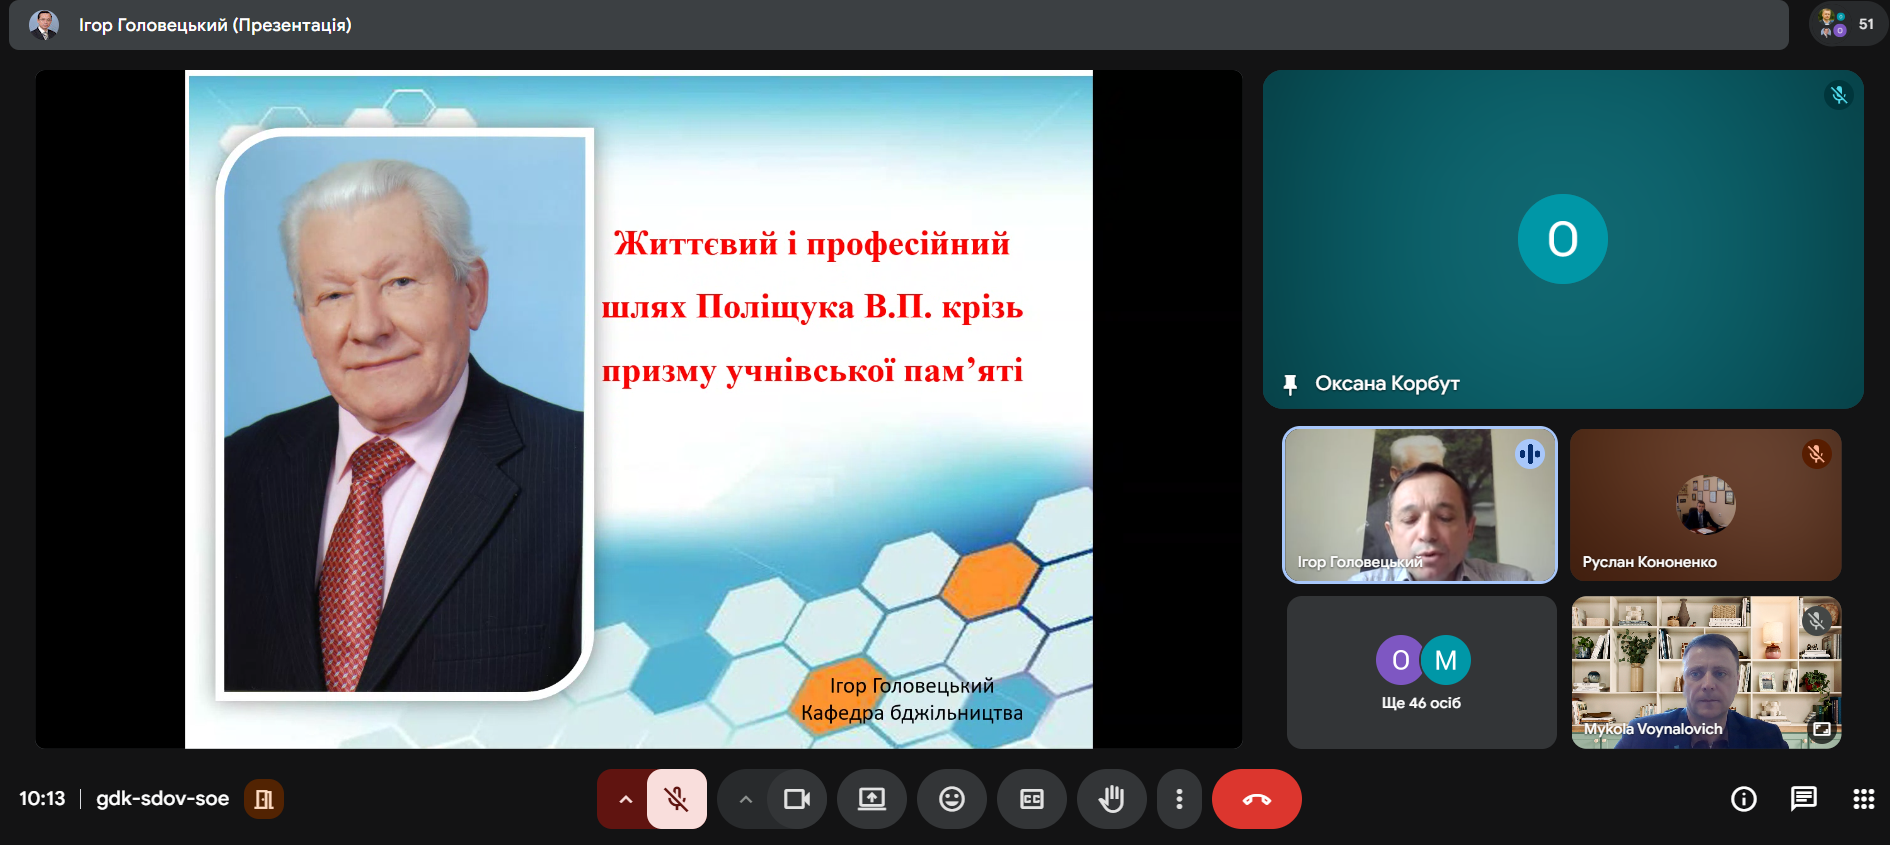
Task: Open the activities grid panel
Action: 1864,799
